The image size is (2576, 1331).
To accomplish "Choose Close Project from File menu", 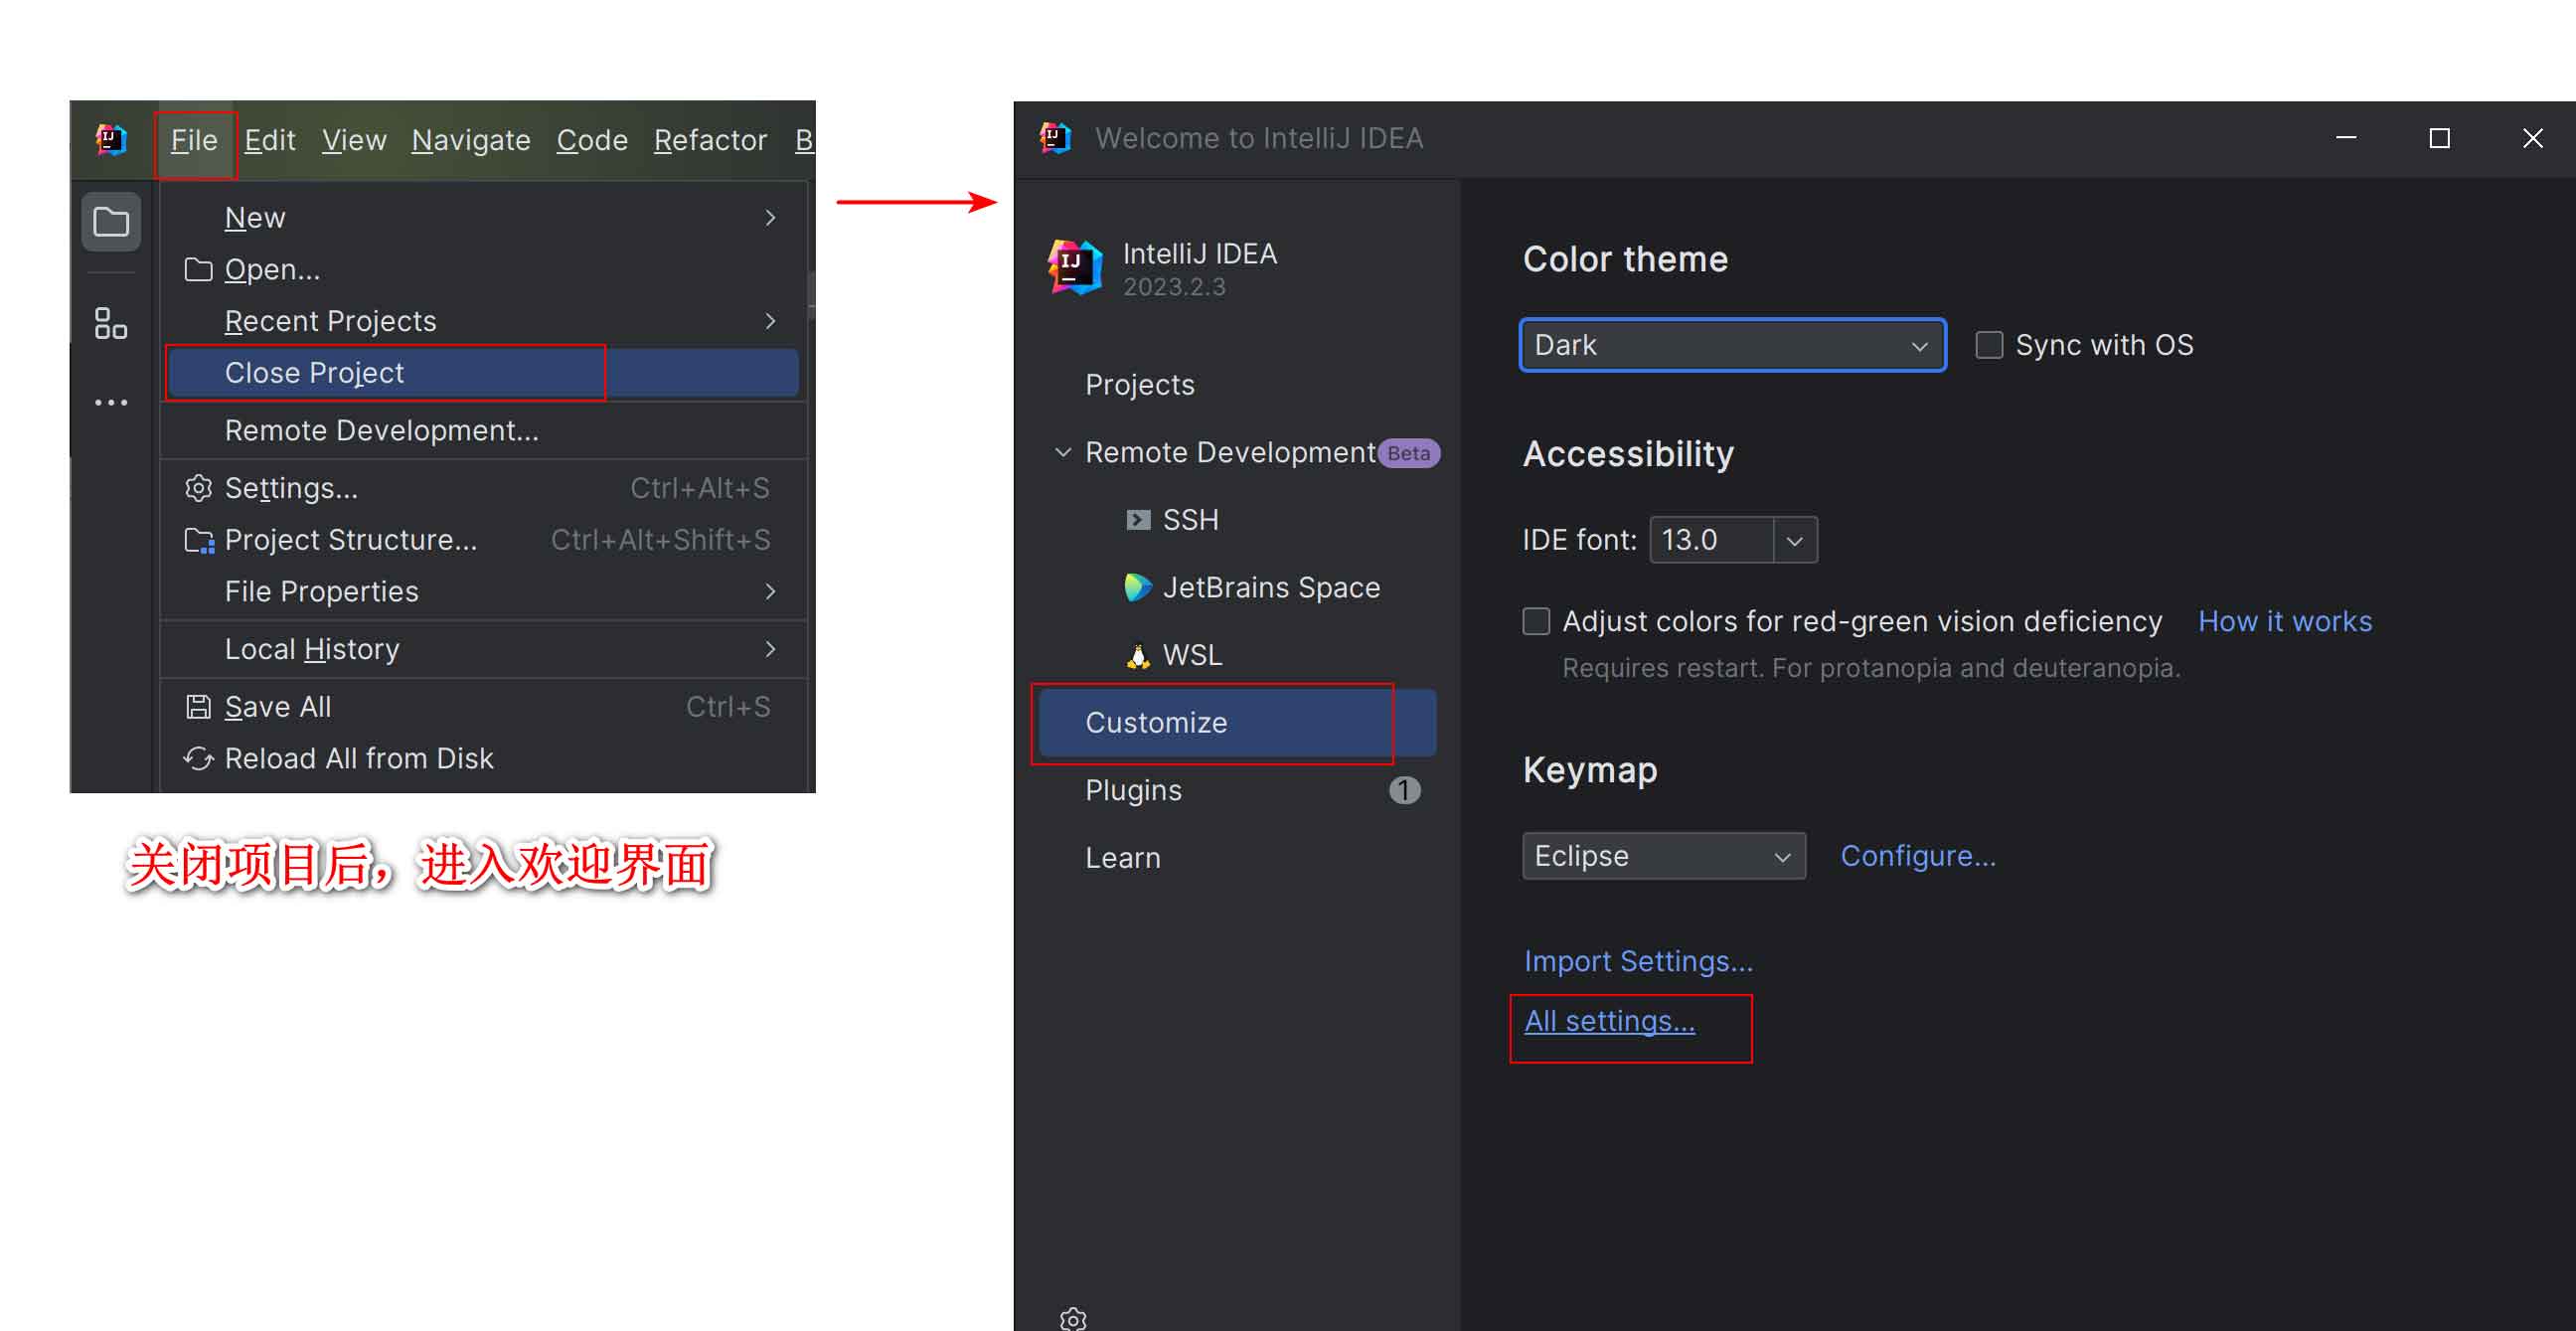I will coord(483,373).
